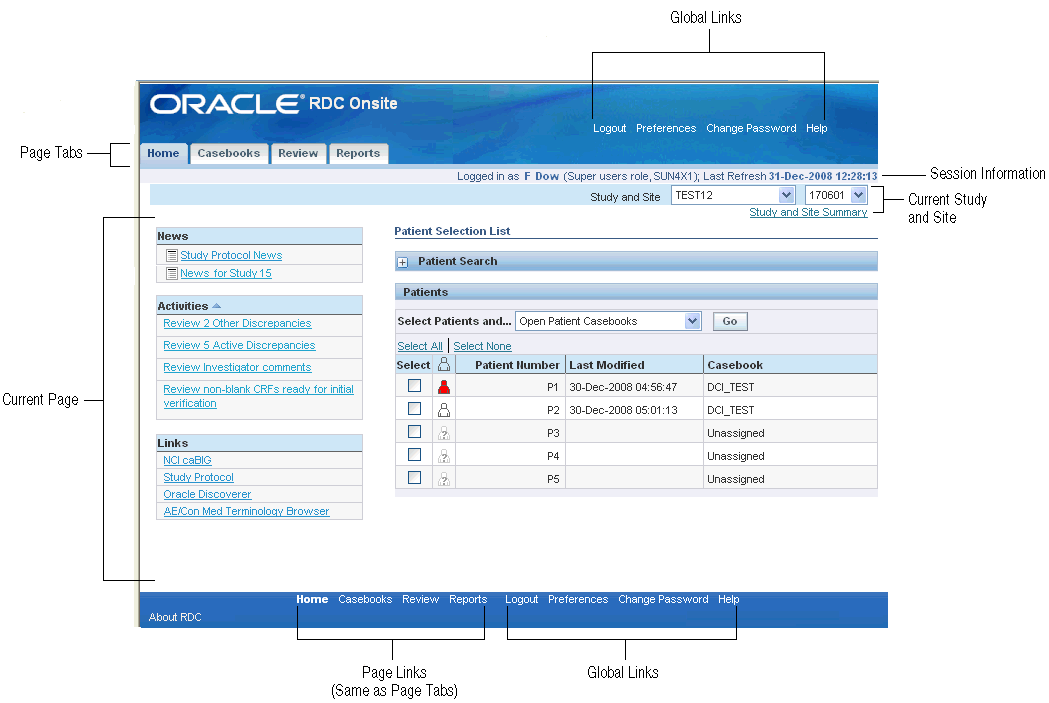Click the unassigned patient icon for P4
1049x703 pixels.
click(x=444, y=456)
